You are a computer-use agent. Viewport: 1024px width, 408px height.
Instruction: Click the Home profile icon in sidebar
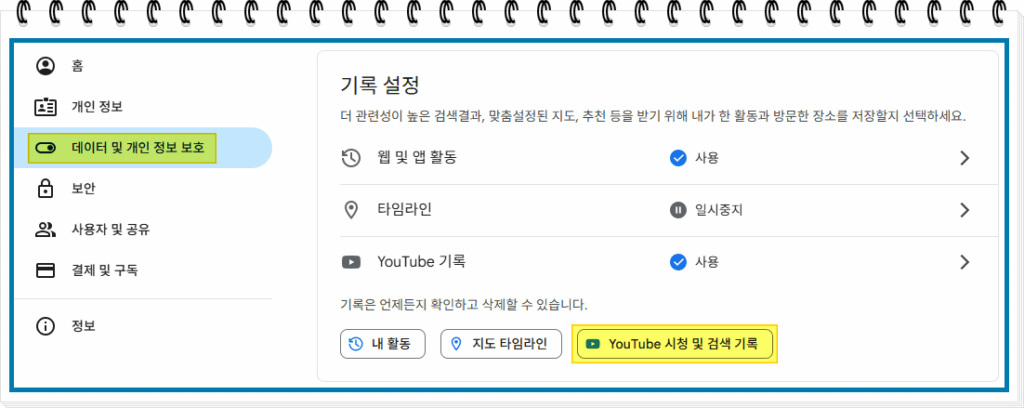[x=45, y=66]
